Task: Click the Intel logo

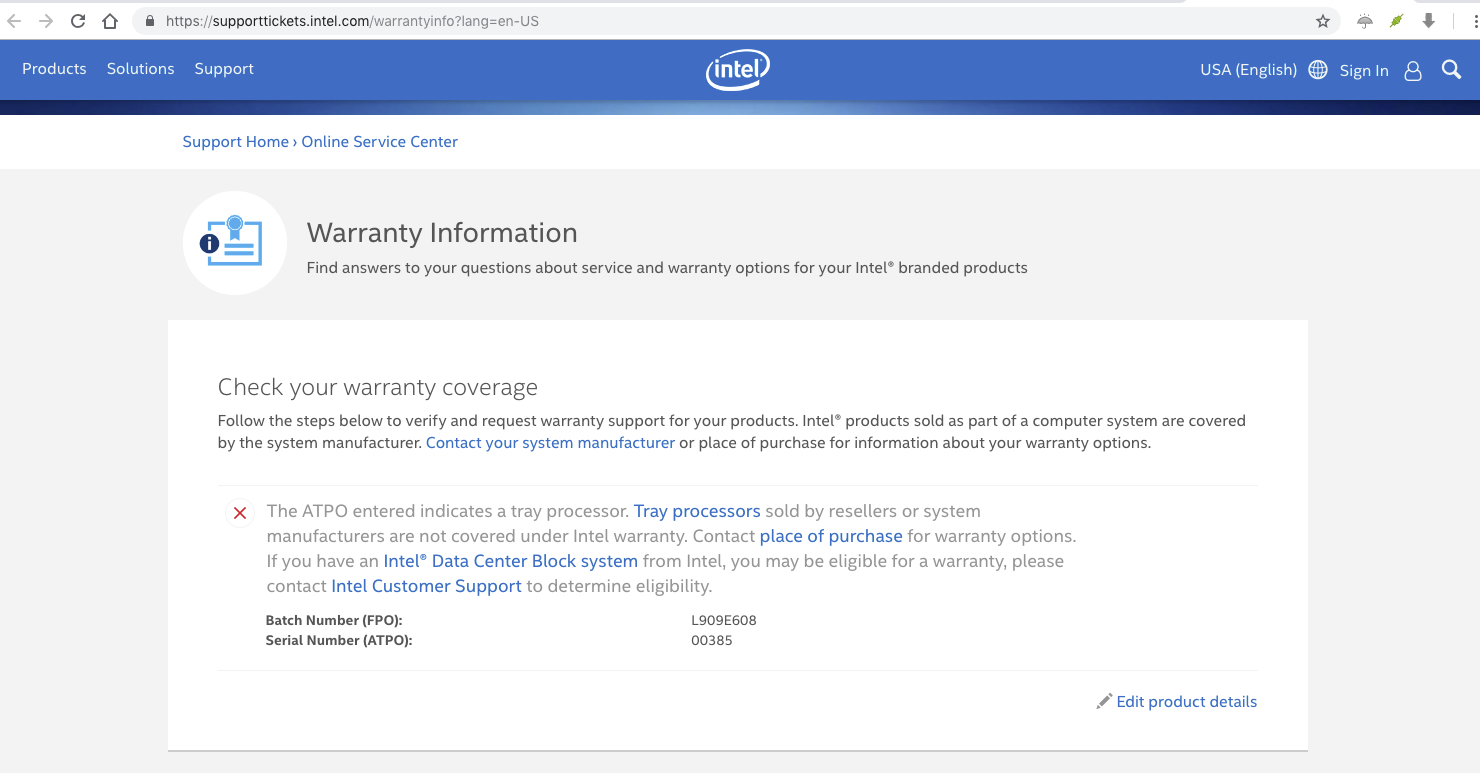Action: click(738, 70)
